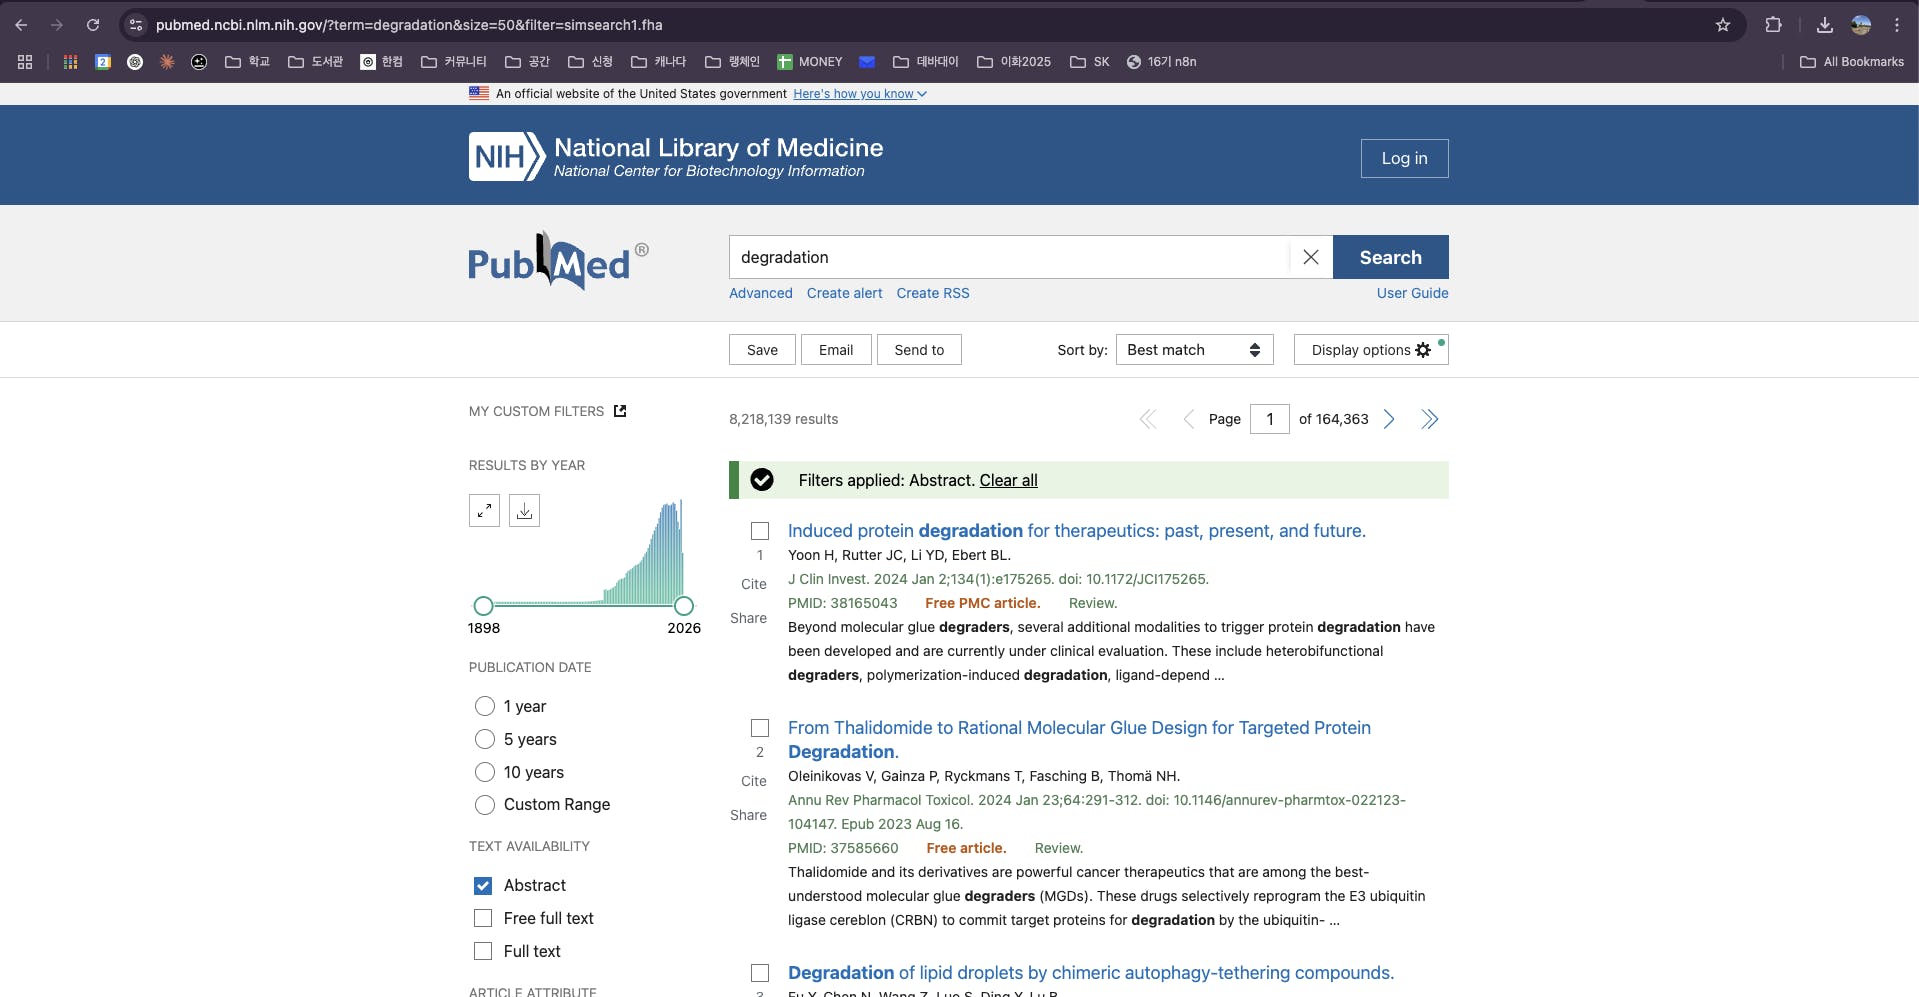The height and width of the screenshot is (997, 1919).
Task: Clear all applied filters
Action: [x=1008, y=481]
